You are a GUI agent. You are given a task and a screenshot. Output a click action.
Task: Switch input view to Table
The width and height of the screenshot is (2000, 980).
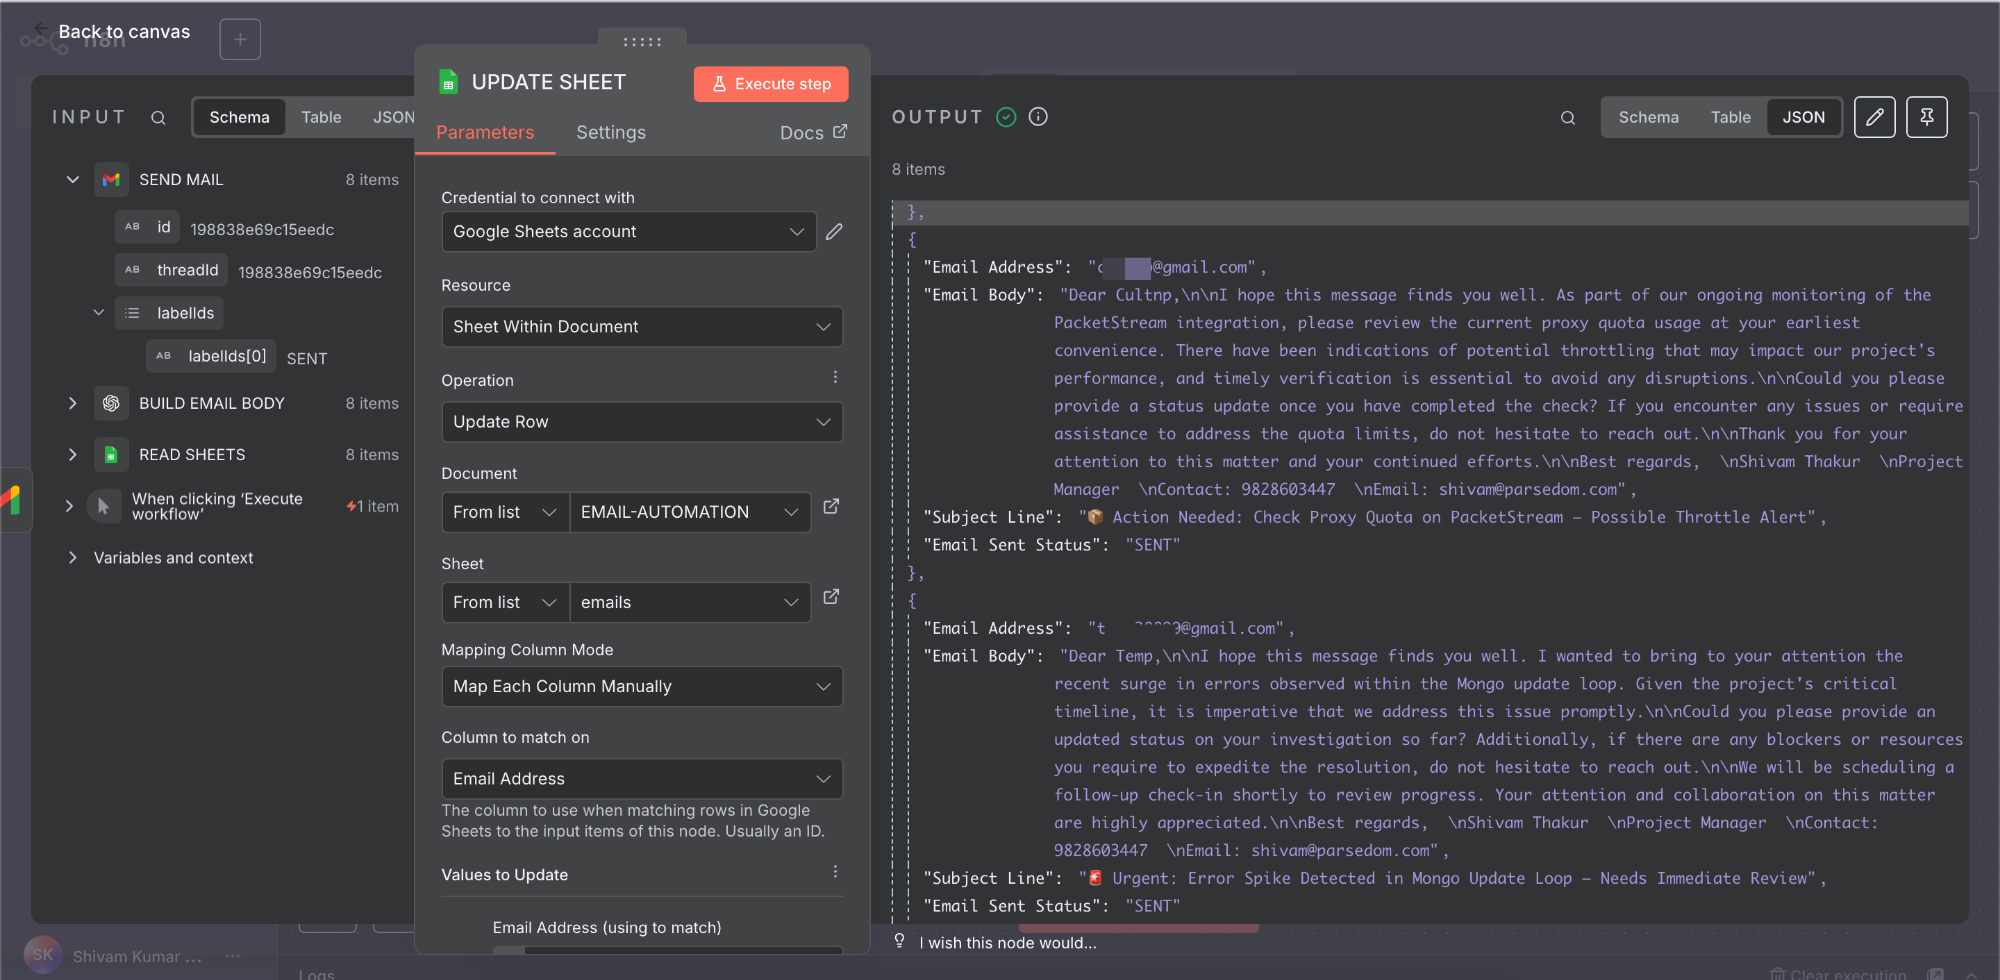pyautogui.click(x=321, y=117)
